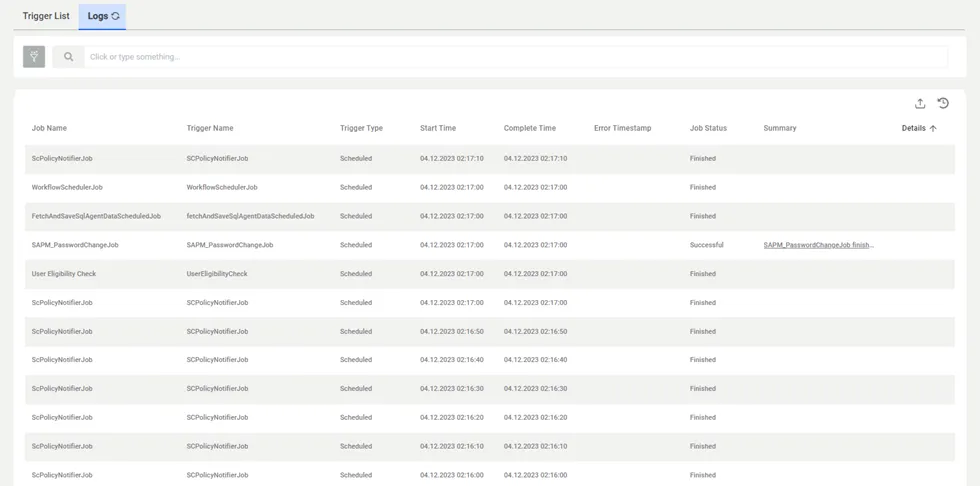Select 'User Eligibility Check' job name cell
Screen dimensions: 980x486
tap(64, 274)
